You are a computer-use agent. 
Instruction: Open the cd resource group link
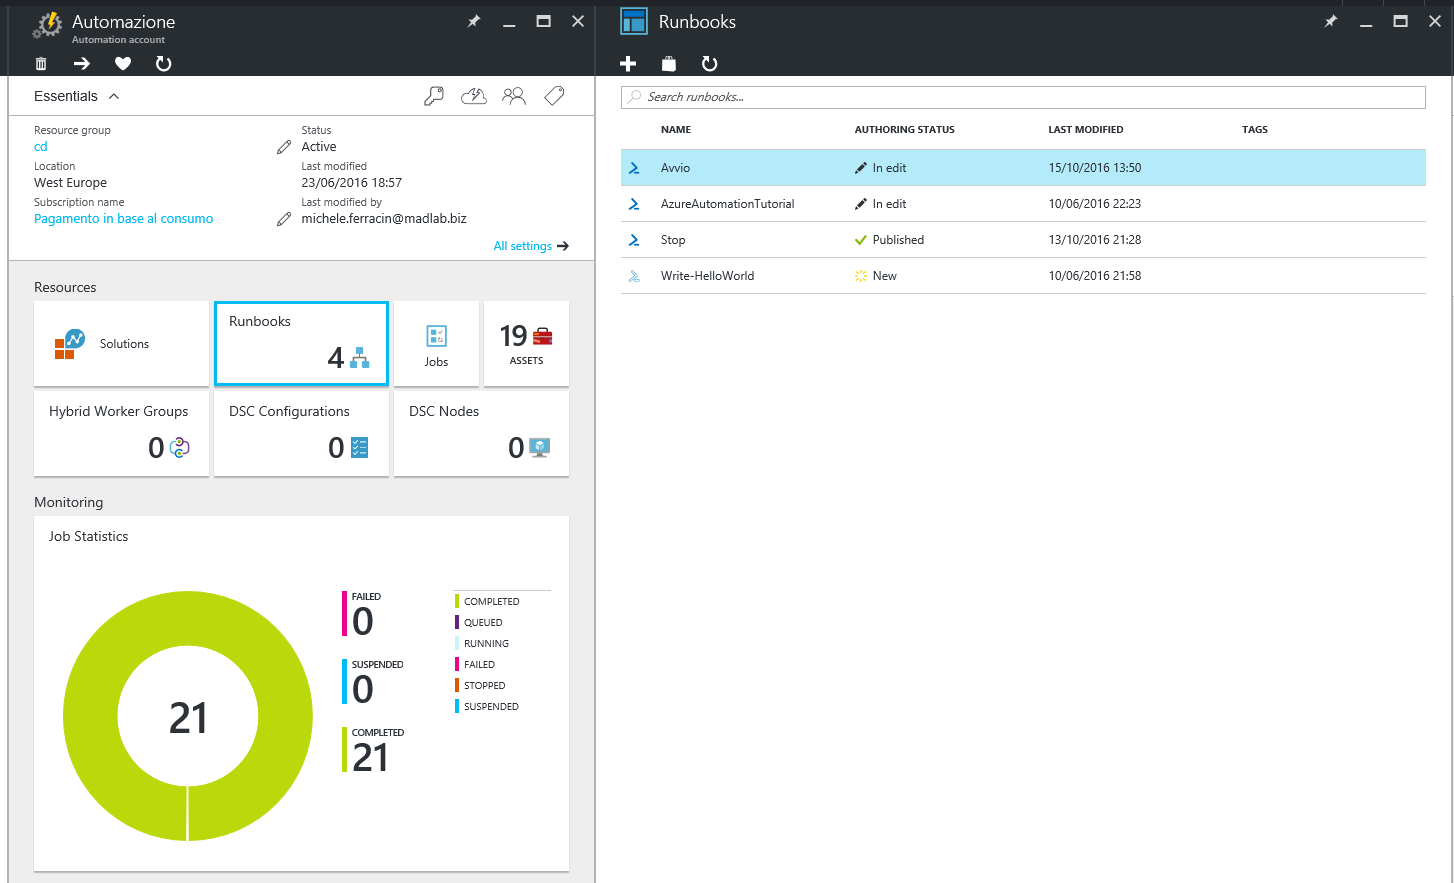41,147
